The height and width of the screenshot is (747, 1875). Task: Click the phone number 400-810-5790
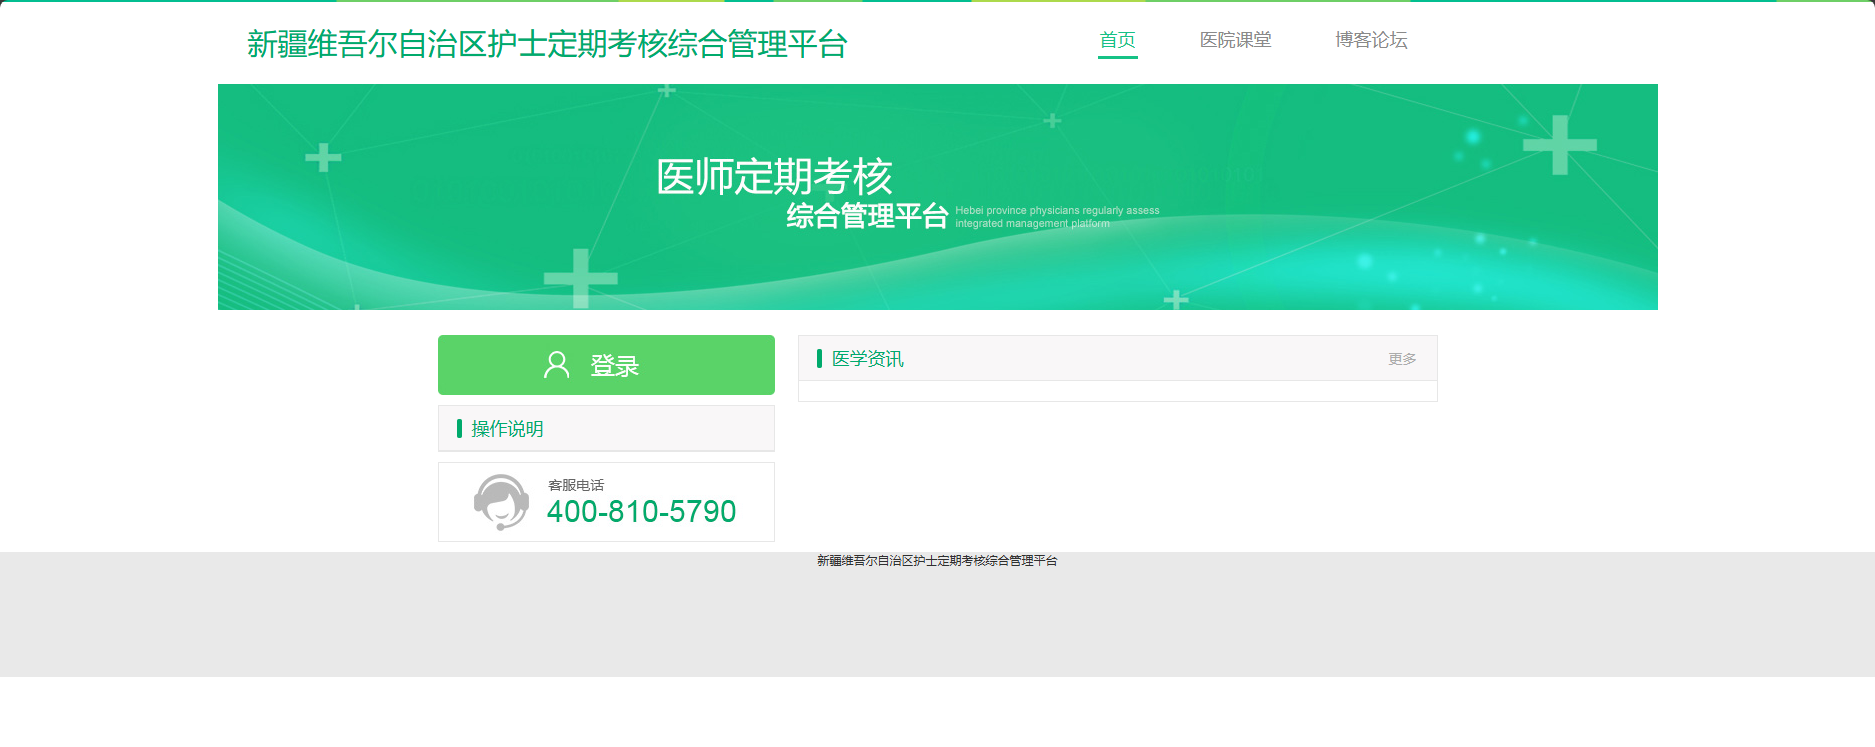(x=641, y=512)
